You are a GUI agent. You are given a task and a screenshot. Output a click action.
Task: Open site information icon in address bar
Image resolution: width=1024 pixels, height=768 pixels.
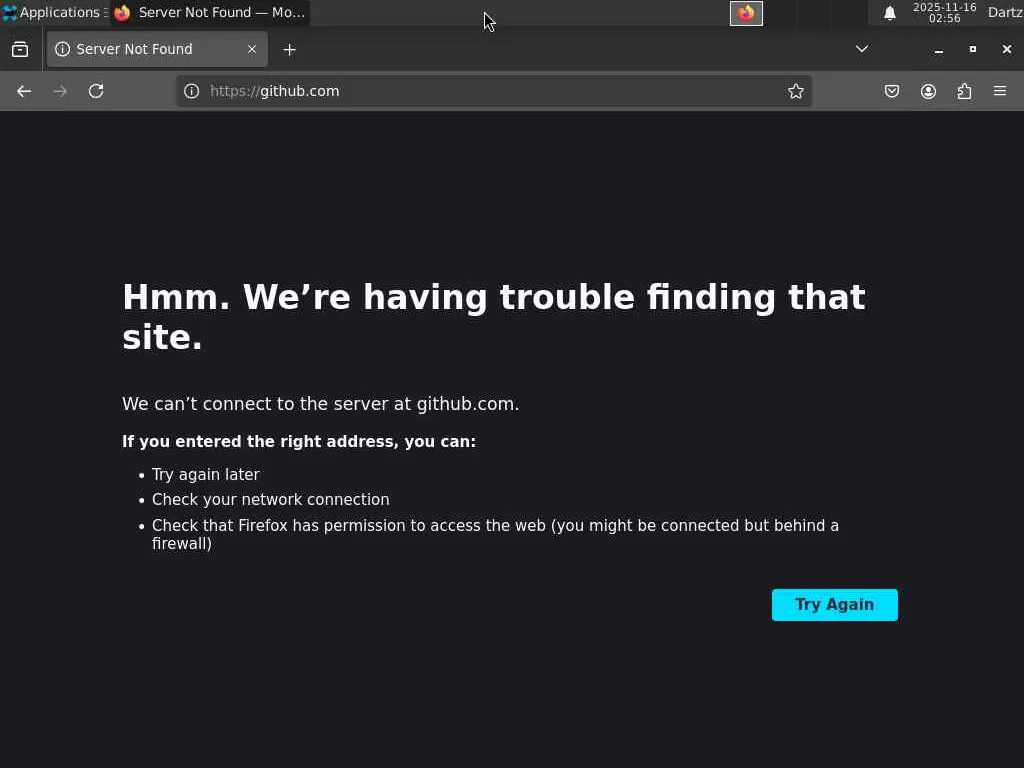(x=191, y=91)
